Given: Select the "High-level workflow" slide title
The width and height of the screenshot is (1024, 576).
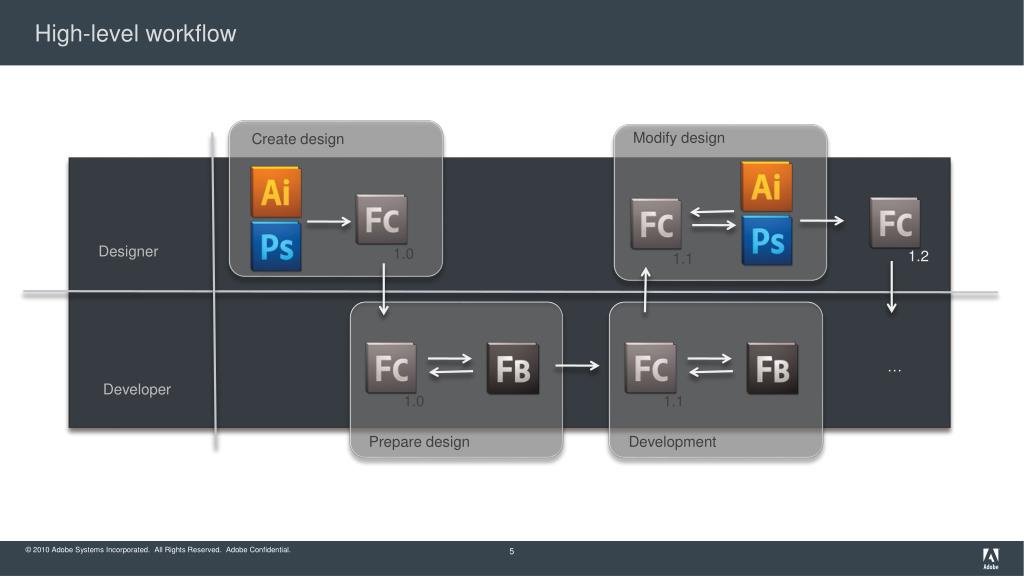Looking at the screenshot, I should pyautogui.click(x=135, y=33).
